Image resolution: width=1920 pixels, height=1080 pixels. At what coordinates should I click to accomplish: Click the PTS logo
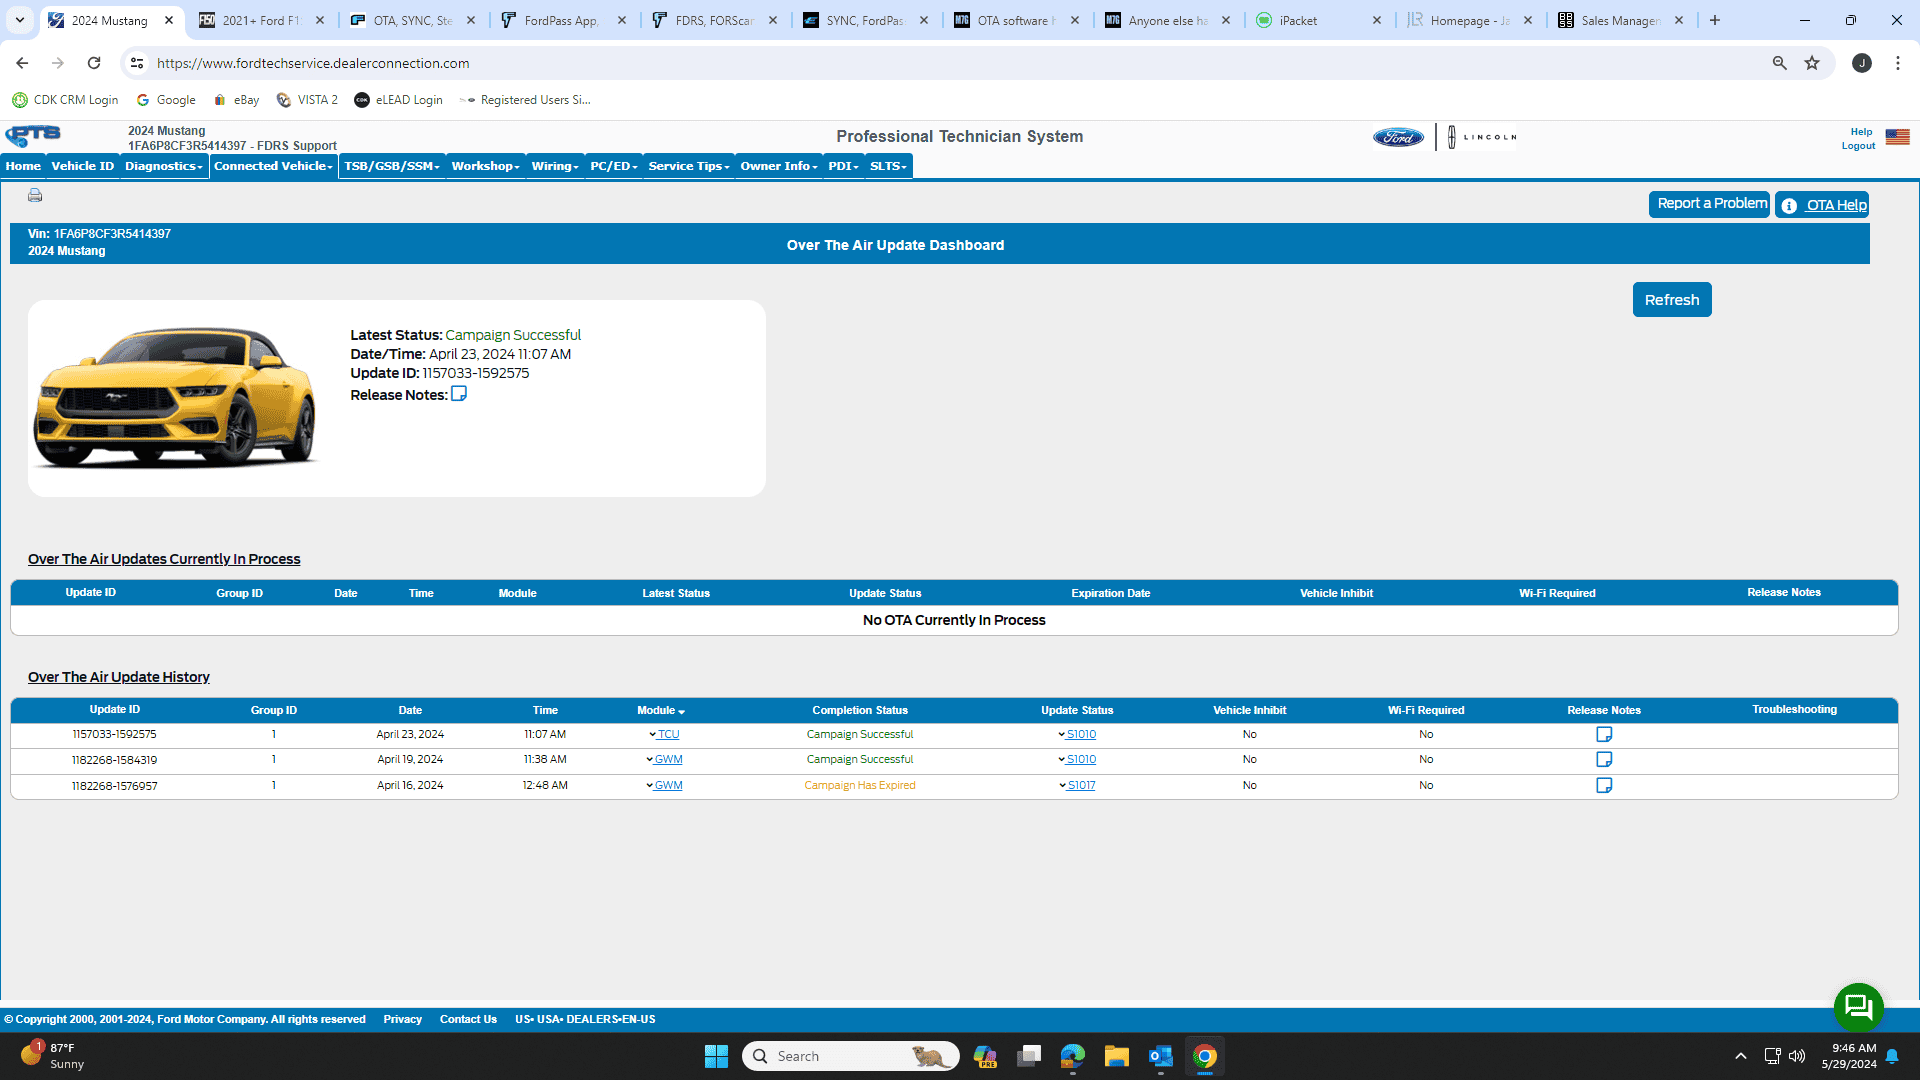click(x=33, y=135)
